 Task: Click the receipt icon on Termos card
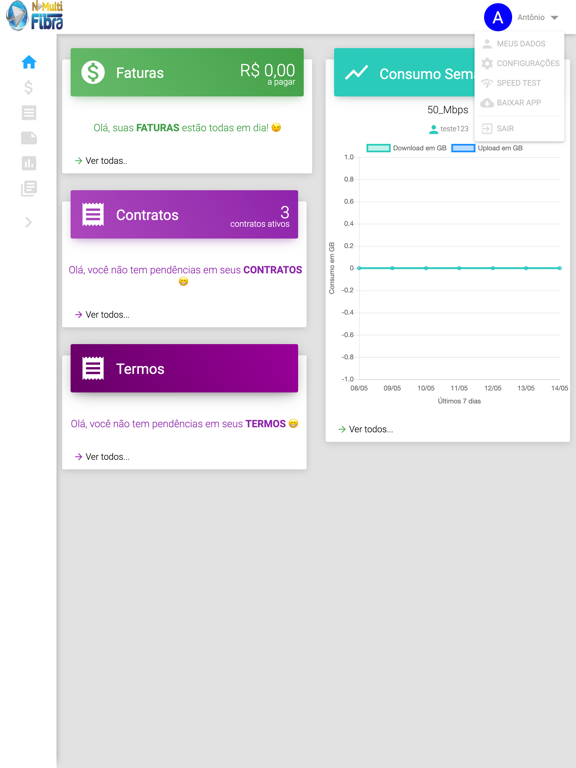[x=93, y=368]
